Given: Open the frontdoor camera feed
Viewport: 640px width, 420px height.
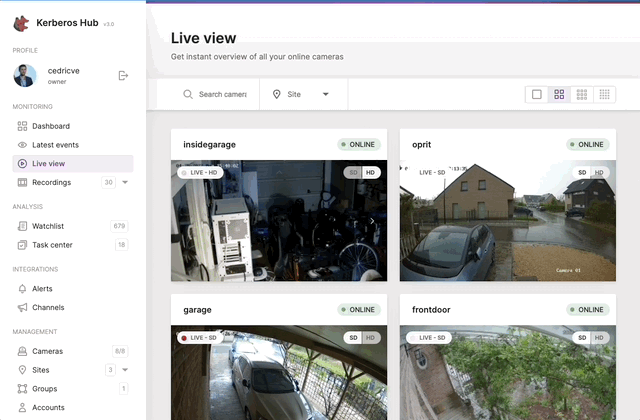Looking at the screenshot, I should [508, 373].
